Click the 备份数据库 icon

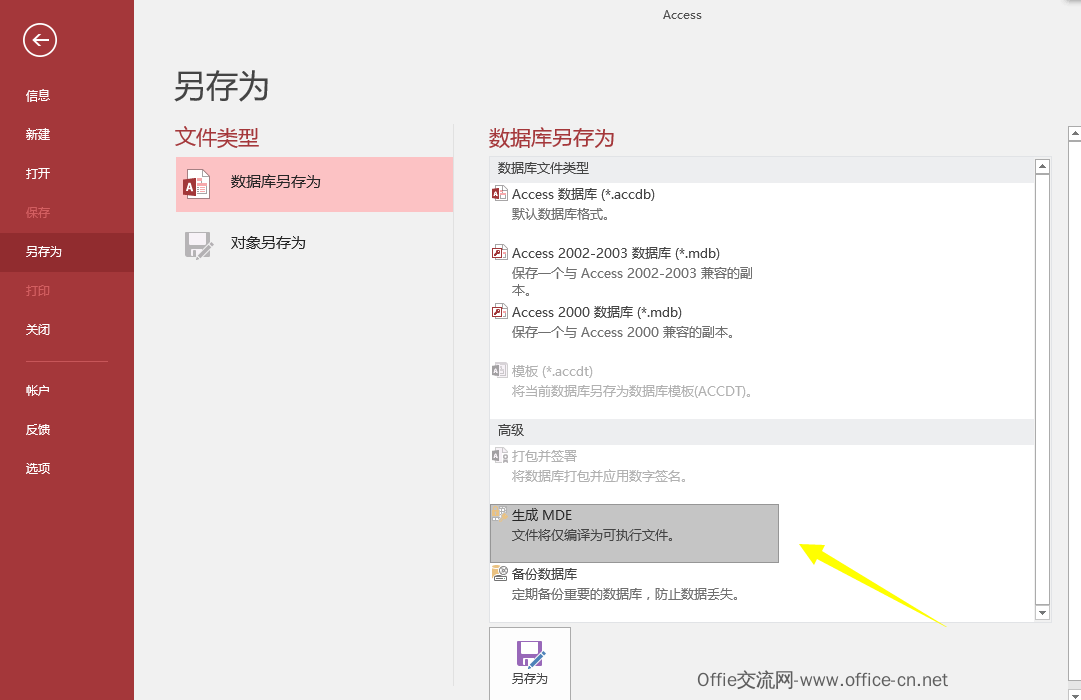click(499, 572)
